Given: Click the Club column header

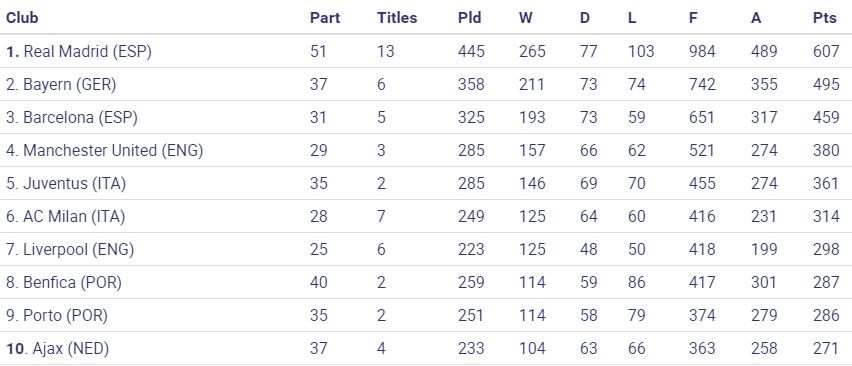Looking at the screenshot, I should point(22,18).
